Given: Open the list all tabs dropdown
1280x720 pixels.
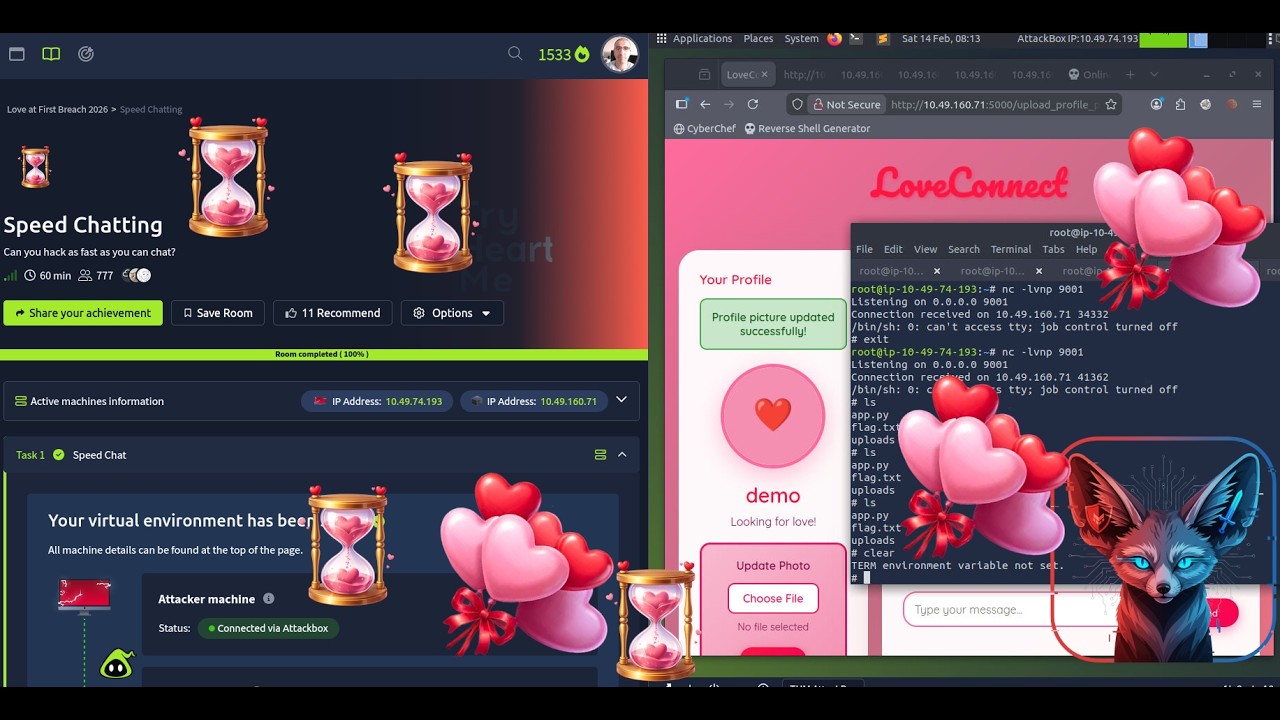Looking at the screenshot, I should [1154, 75].
